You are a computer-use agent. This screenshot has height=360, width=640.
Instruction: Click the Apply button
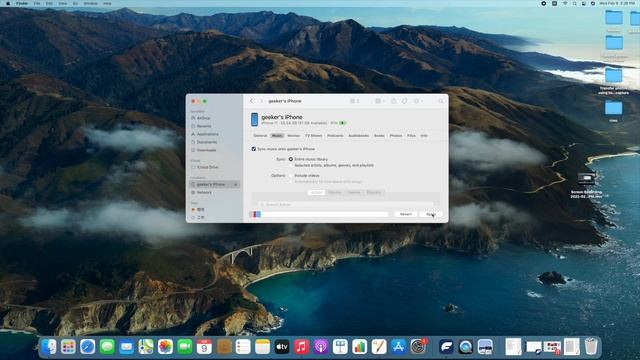(x=431, y=214)
